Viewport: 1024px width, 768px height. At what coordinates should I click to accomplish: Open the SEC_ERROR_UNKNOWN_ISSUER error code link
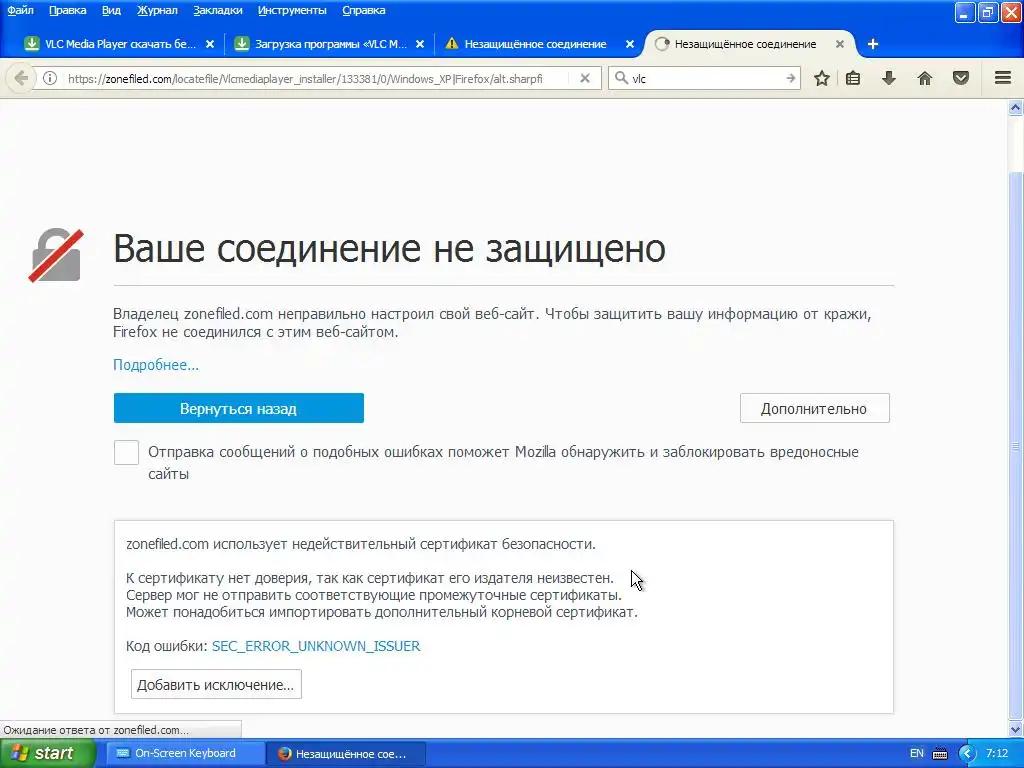(316, 646)
